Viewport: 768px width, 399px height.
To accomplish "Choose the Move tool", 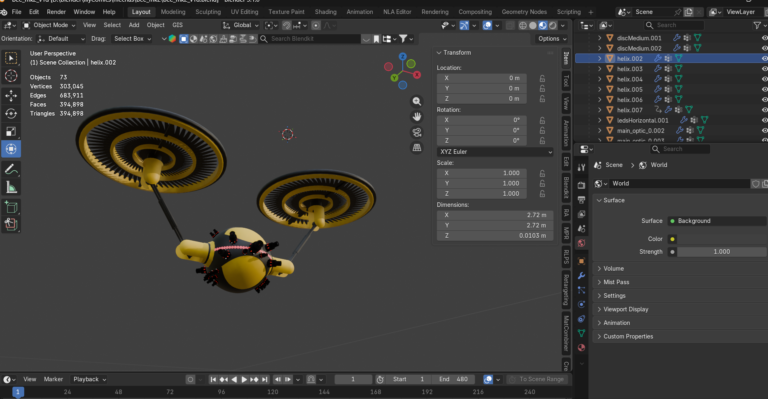I will click(x=11, y=96).
